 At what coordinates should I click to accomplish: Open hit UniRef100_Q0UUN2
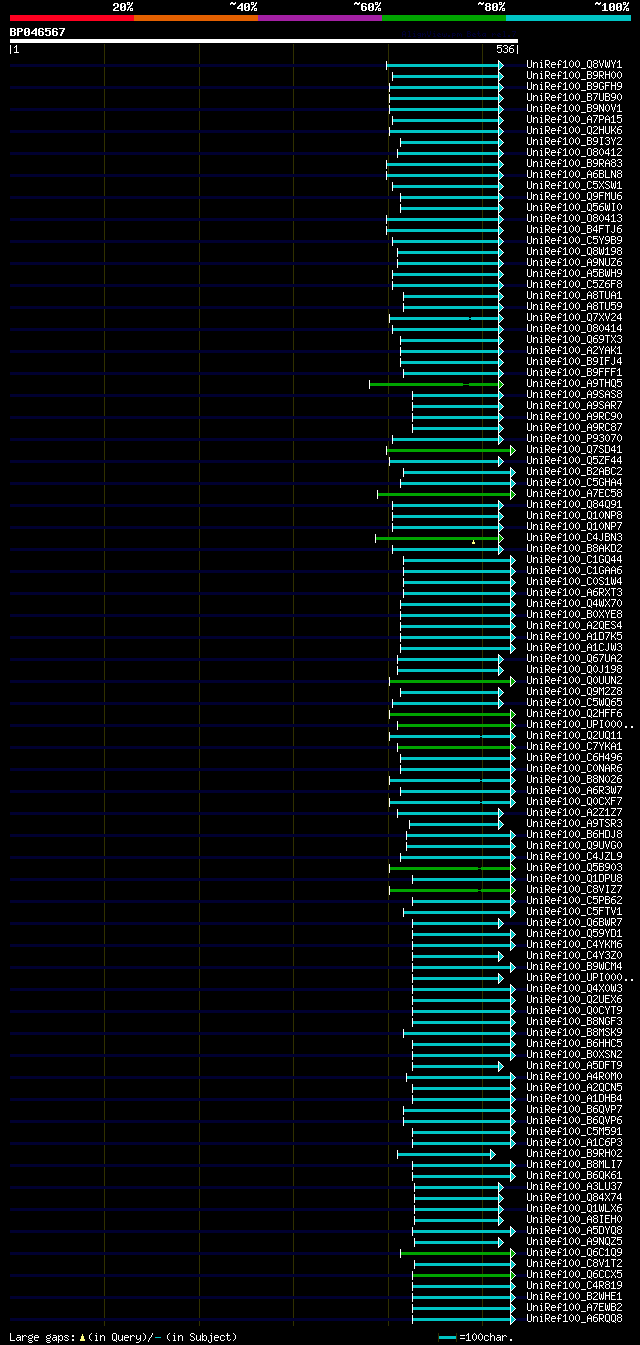[574, 680]
